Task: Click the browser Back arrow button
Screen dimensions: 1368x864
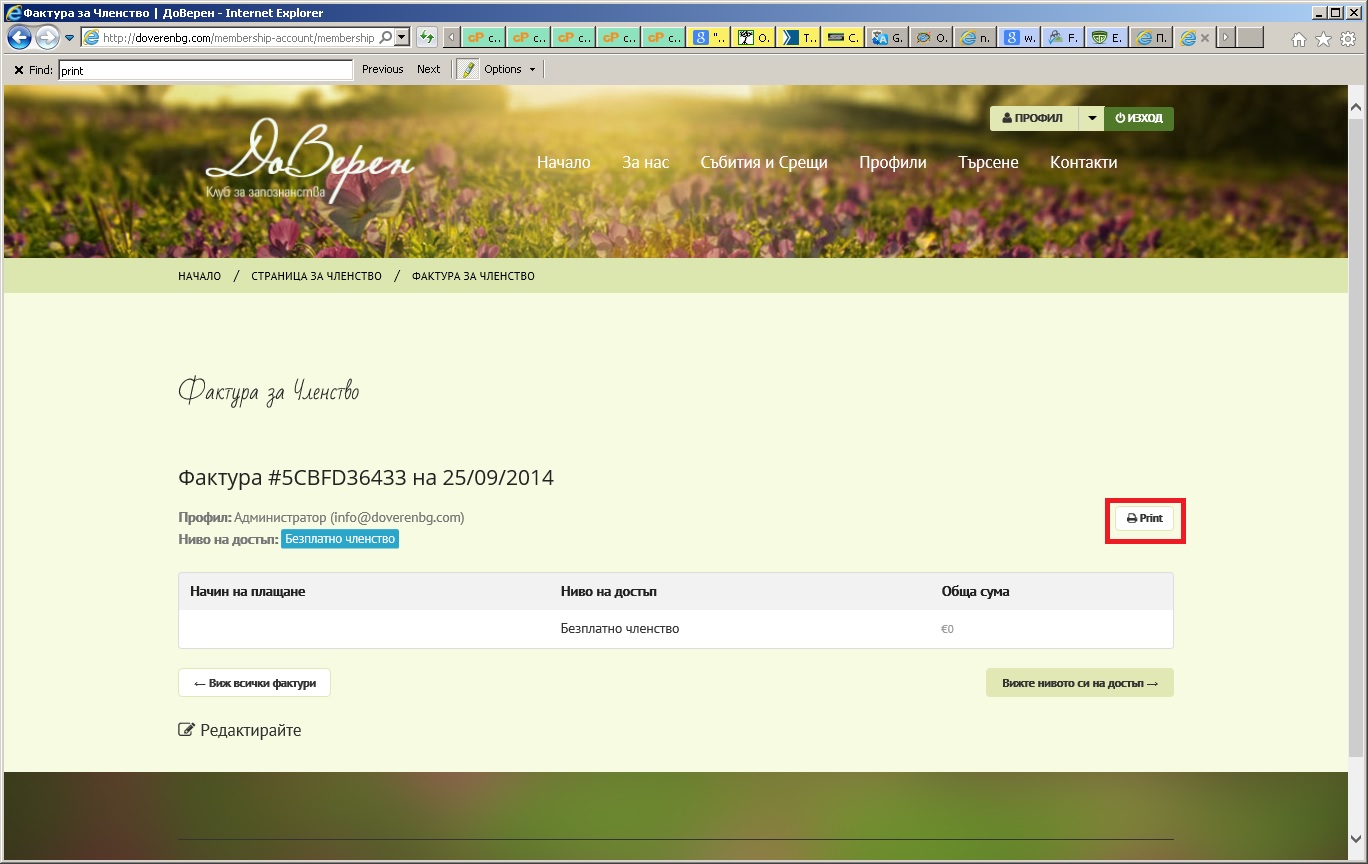Action: (19, 38)
